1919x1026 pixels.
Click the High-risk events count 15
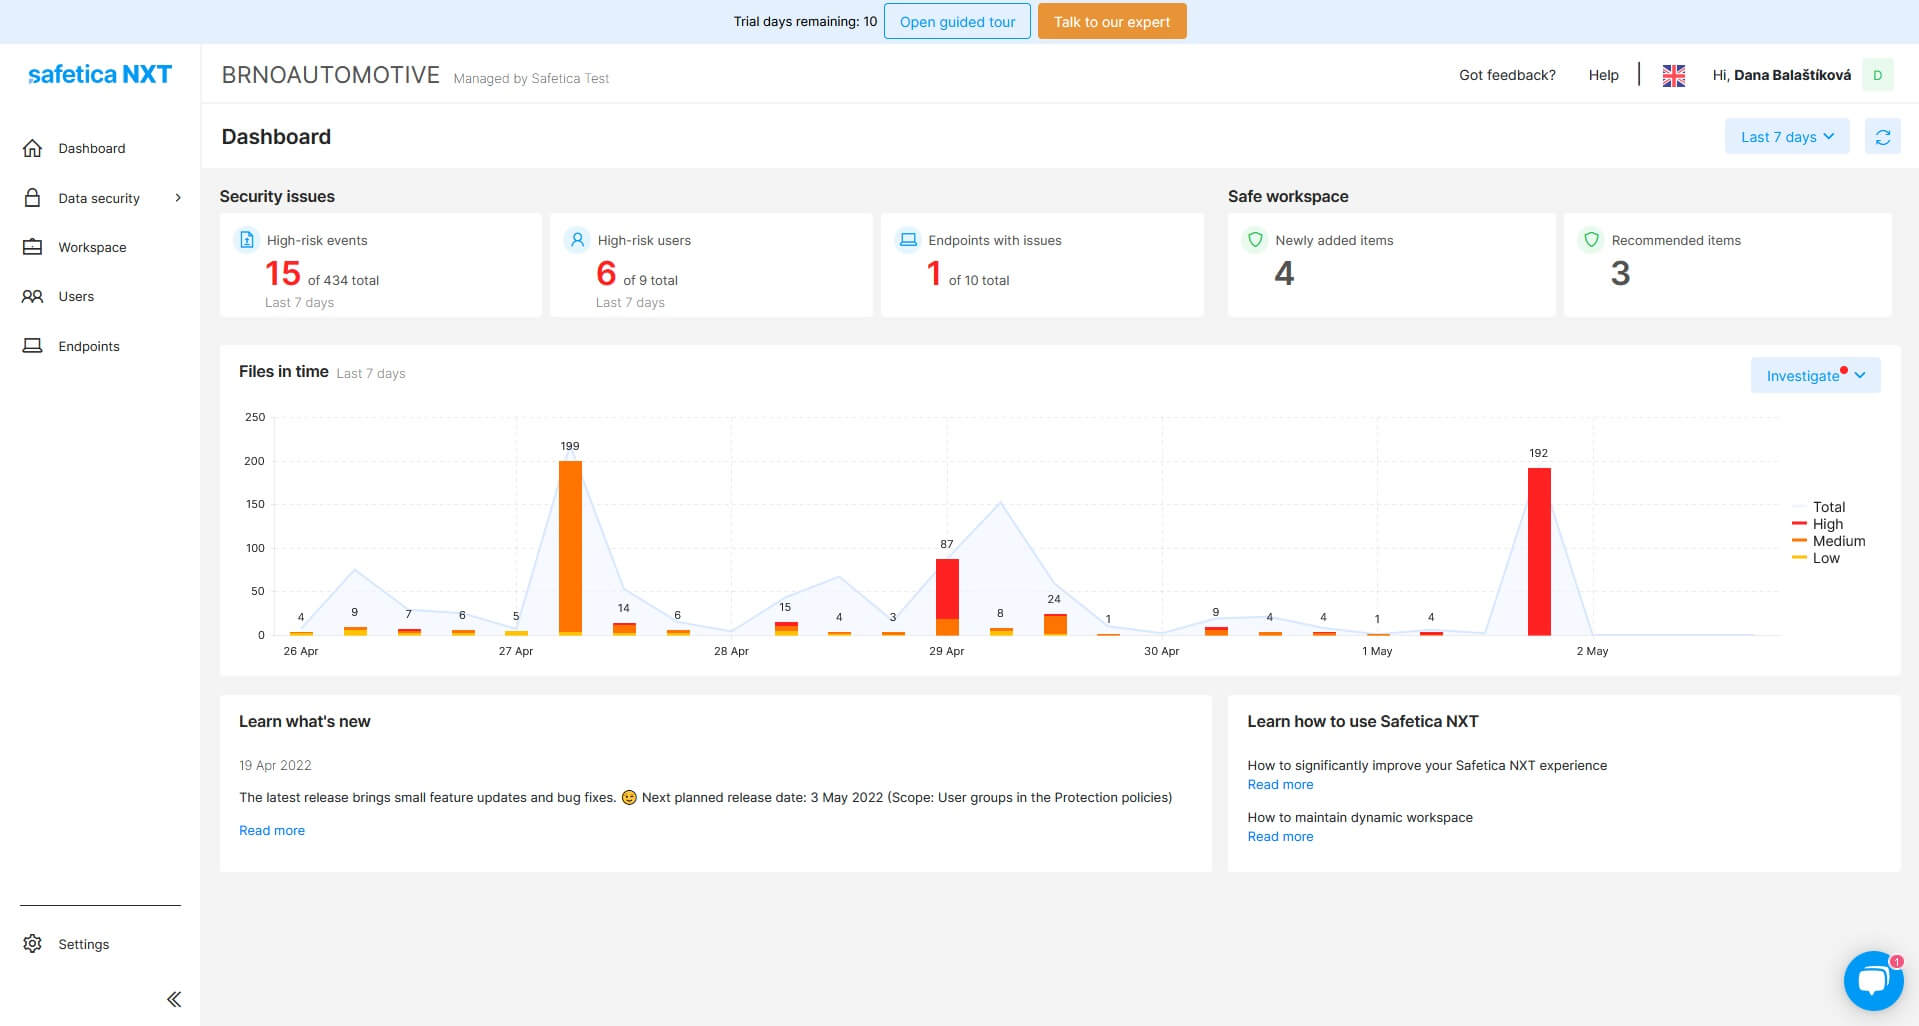283,273
